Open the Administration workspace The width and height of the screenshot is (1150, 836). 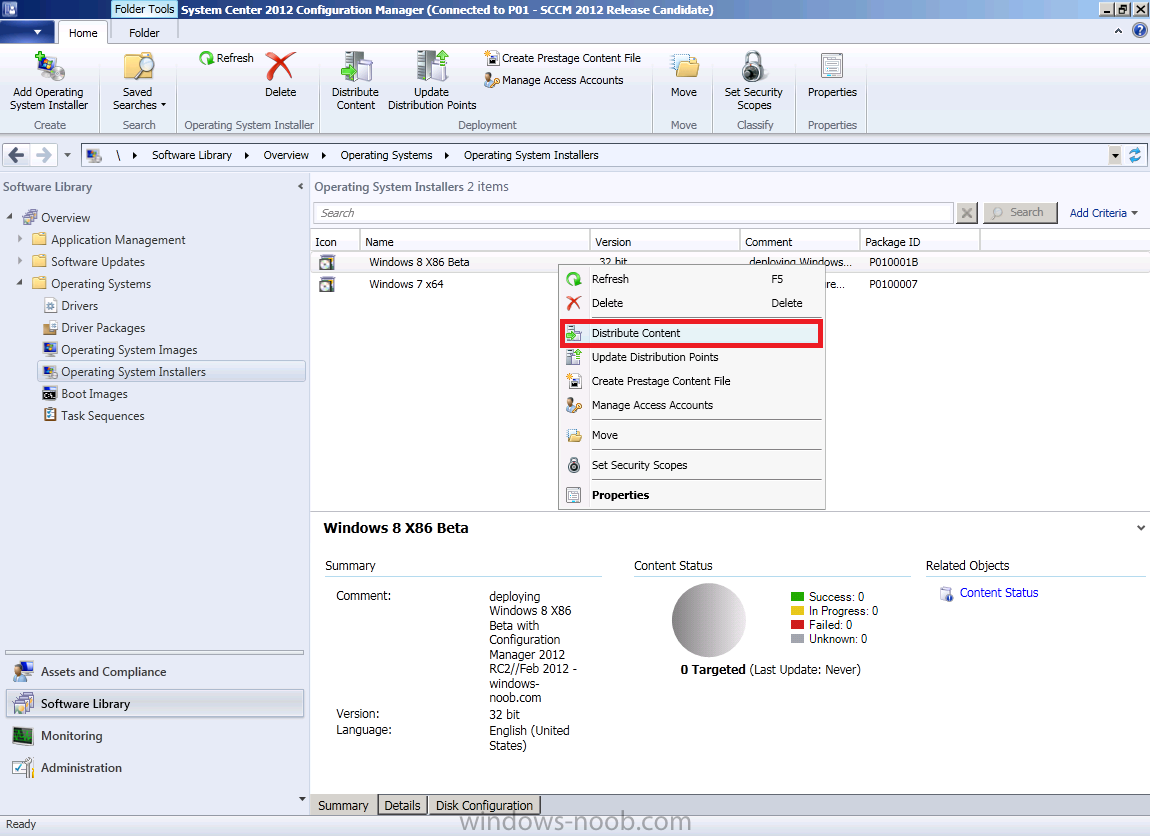pyautogui.click(x=155, y=768)
